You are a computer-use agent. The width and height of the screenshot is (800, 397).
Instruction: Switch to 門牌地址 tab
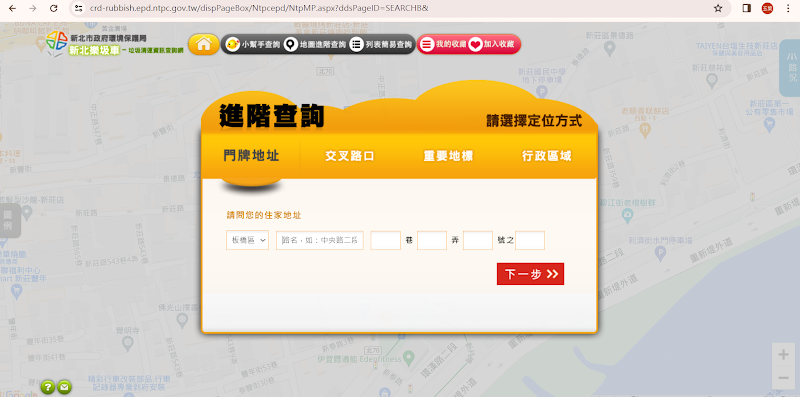(251, 156)
